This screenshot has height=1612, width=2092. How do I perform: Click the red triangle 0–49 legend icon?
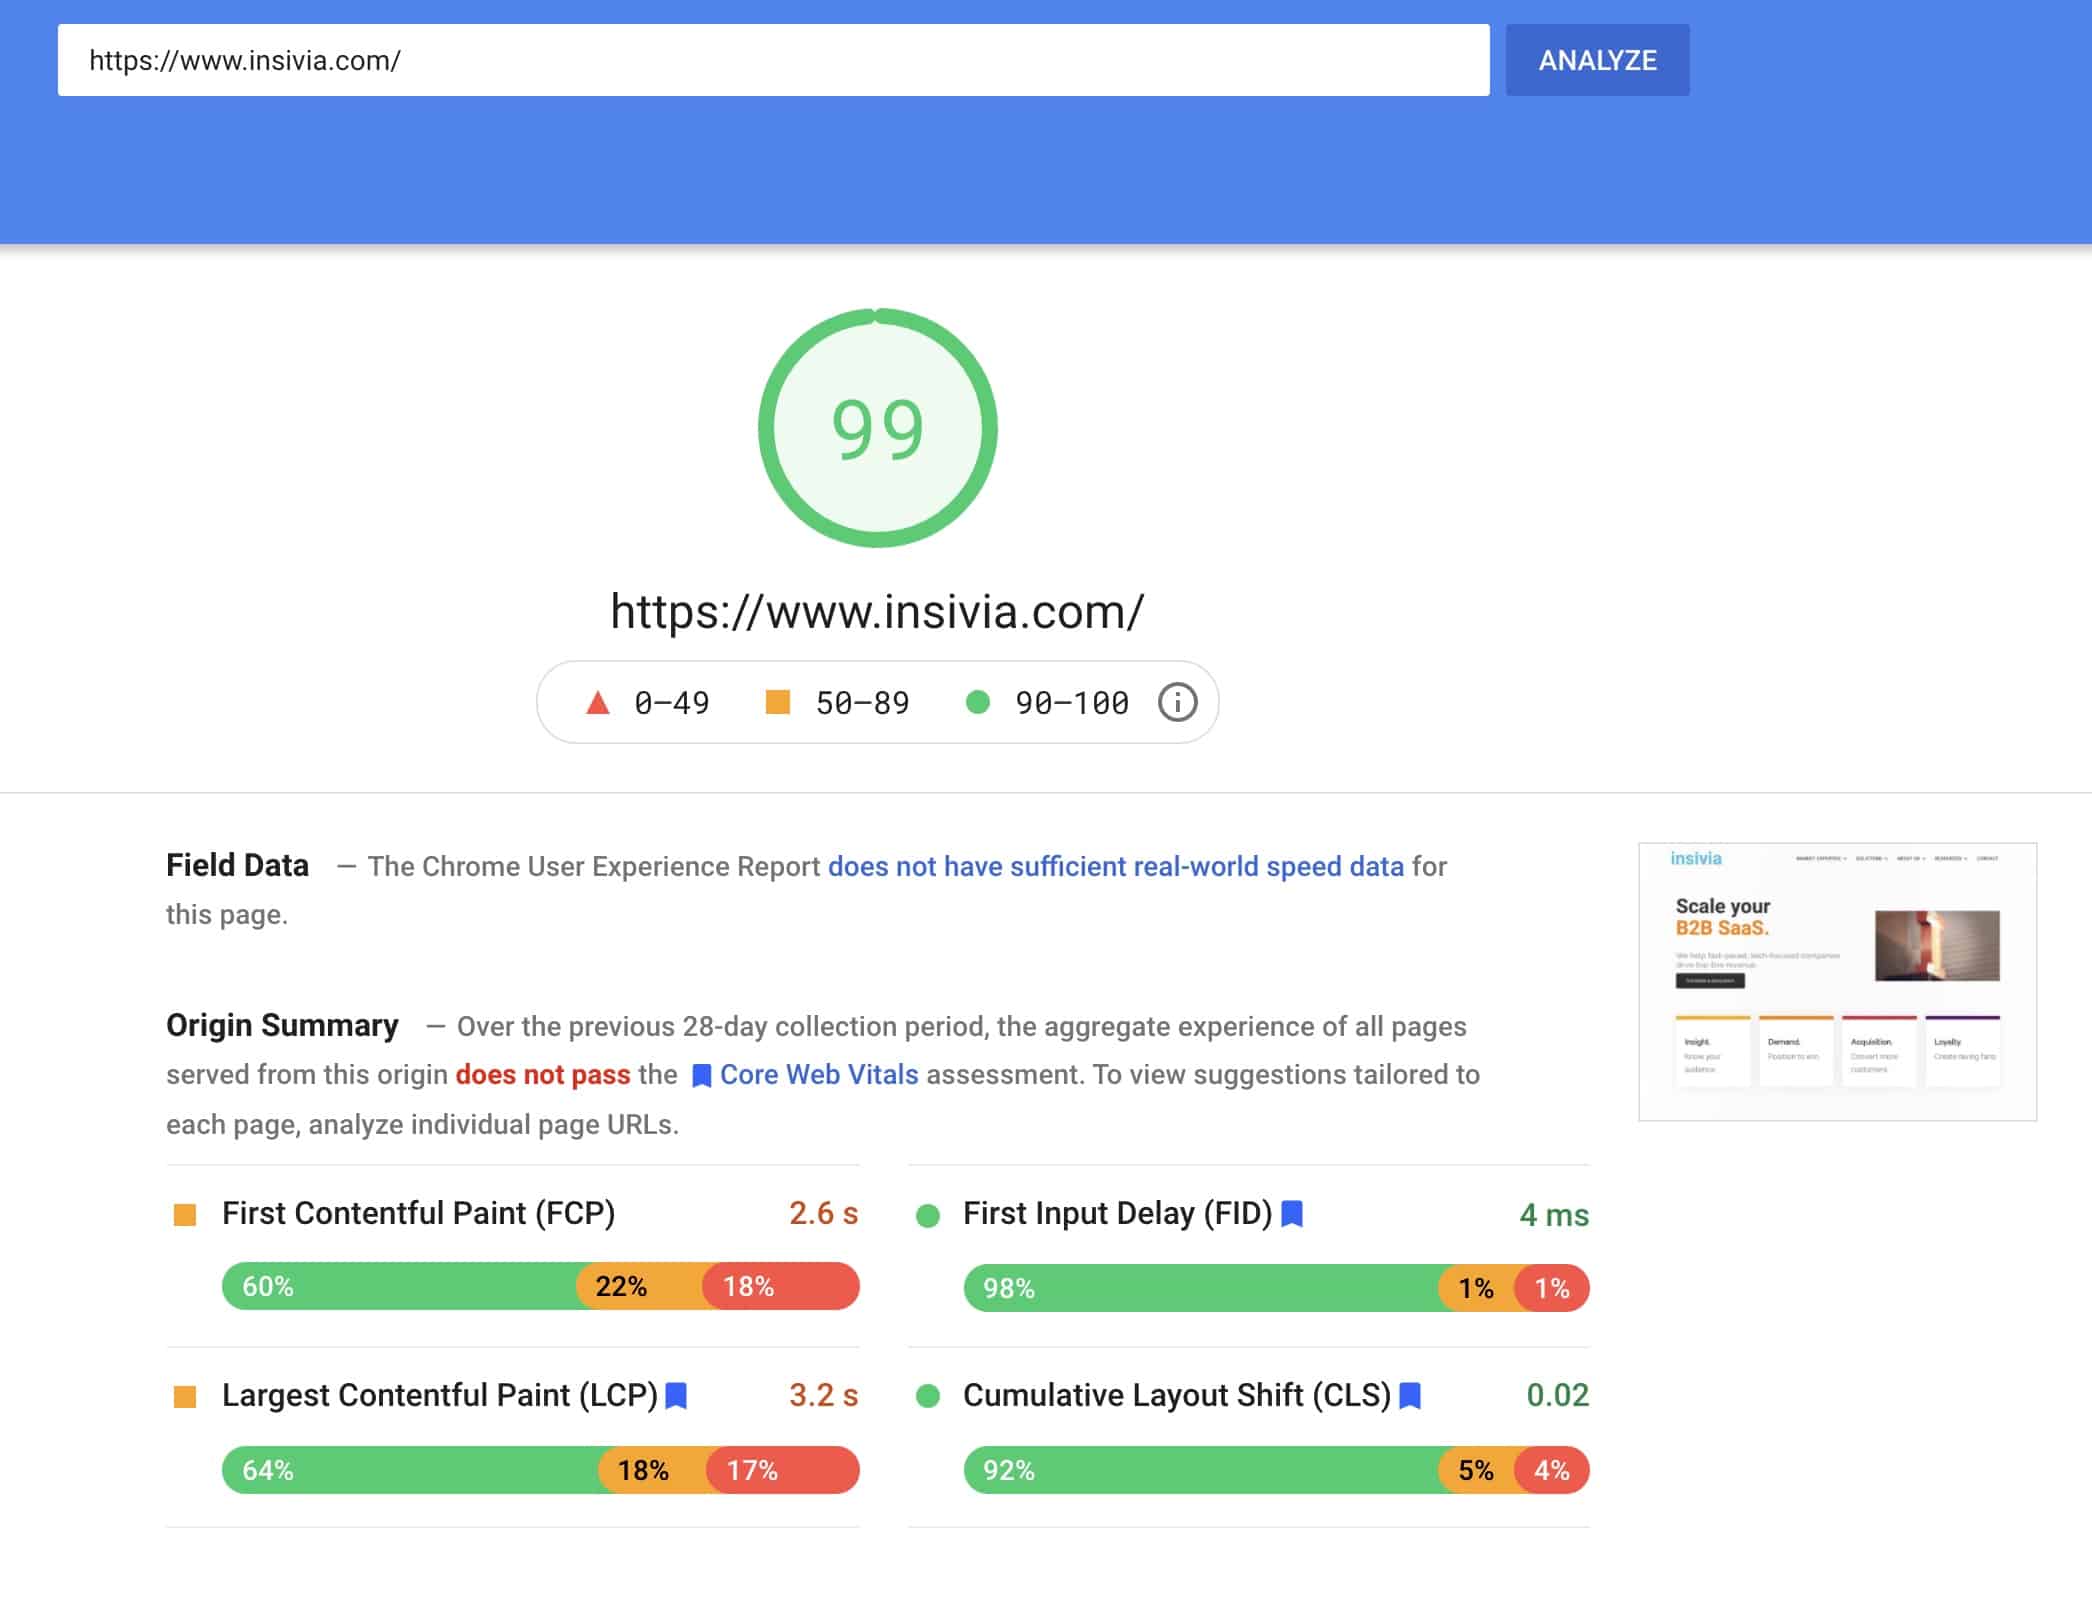click(x=597, y=702)
